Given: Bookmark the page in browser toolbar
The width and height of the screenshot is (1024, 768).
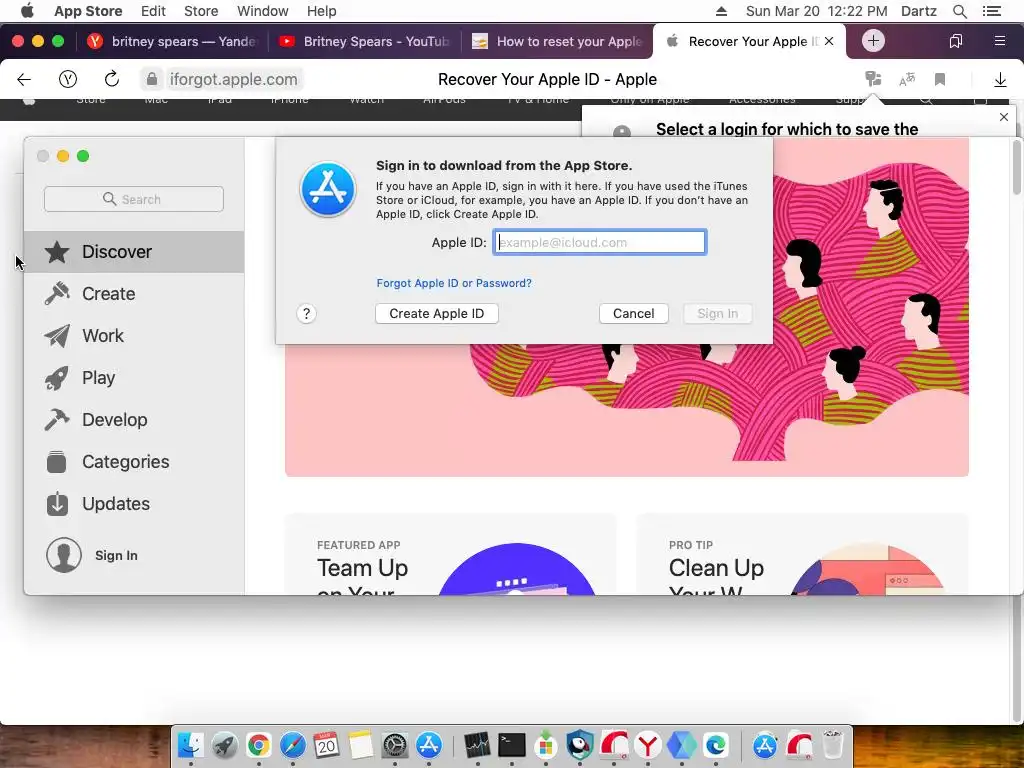Looking at the screenshot, I should point(940,80).
